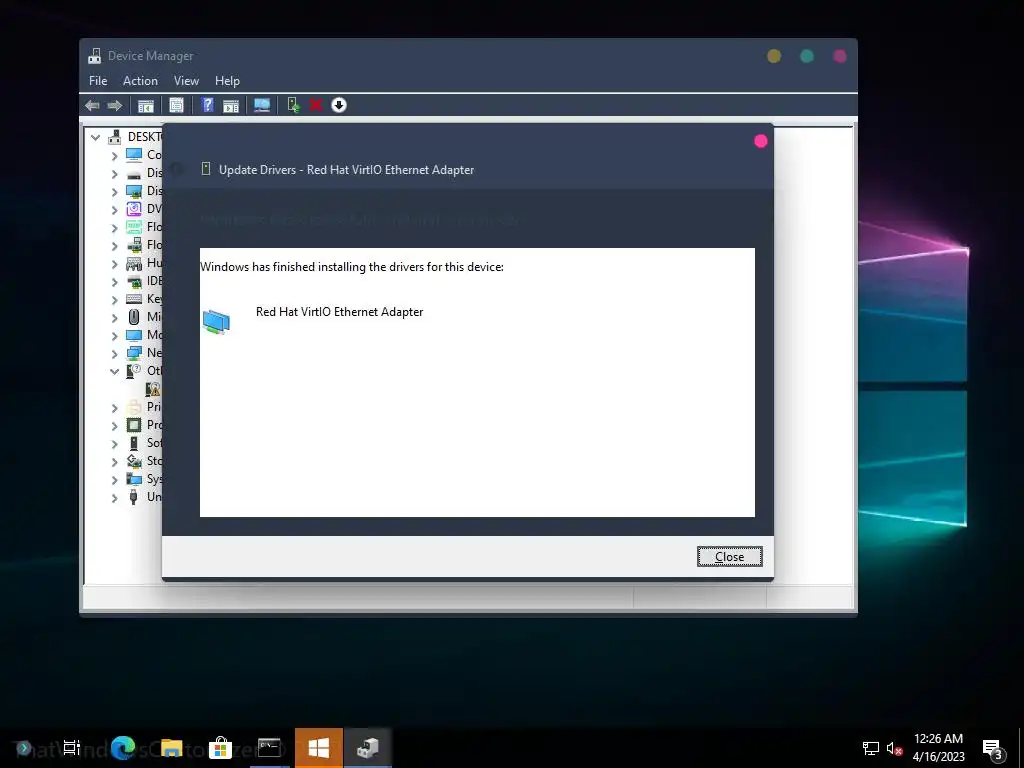This screenshot has height=768, width=1024.
Task: Click the device icon beside Update Drivers title
Action: (x=206, y=169)
